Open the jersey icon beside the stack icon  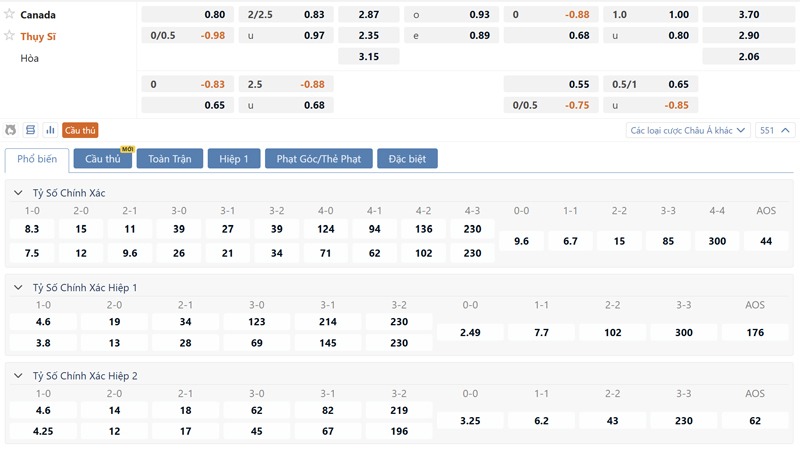point(11,130)
